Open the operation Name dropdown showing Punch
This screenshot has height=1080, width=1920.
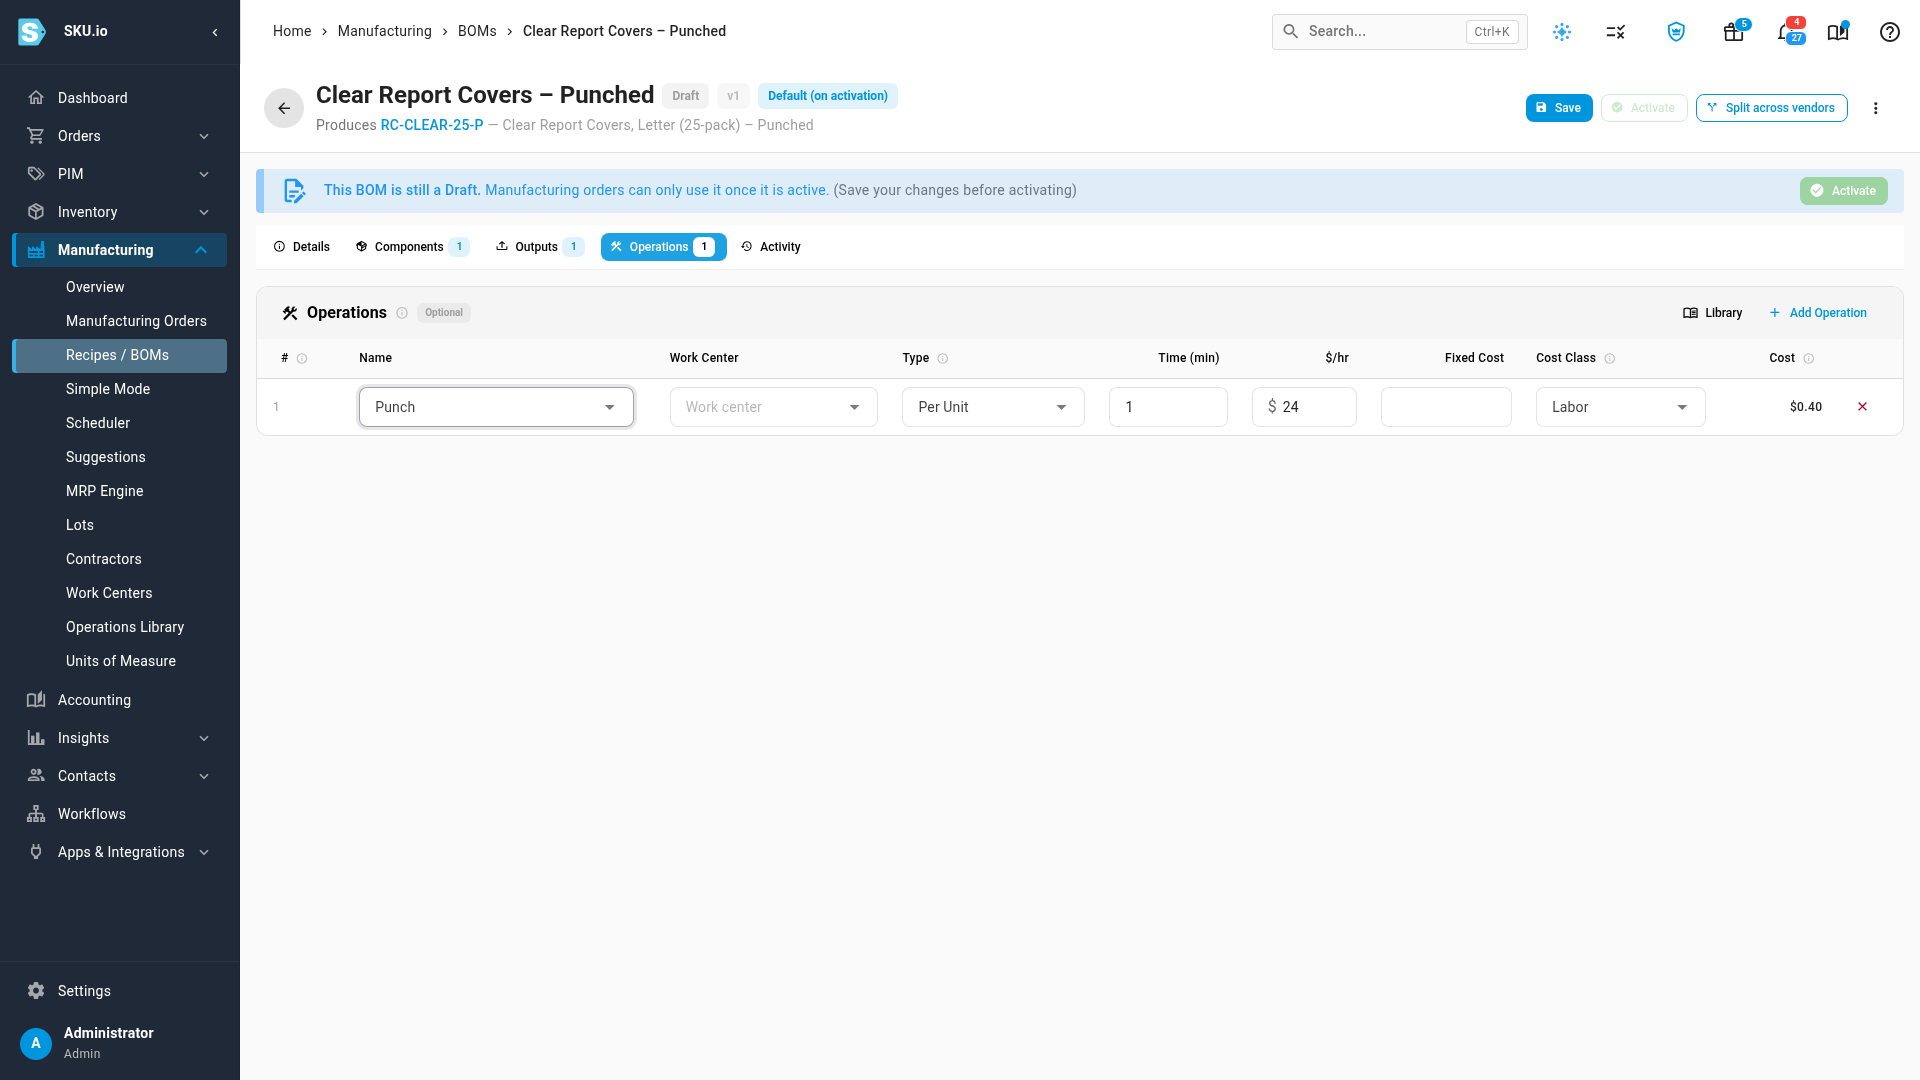[496, 407]
